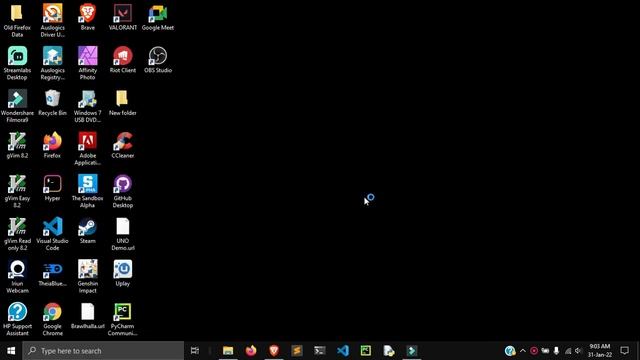Select the OBS Studio icon

(158, 60)
